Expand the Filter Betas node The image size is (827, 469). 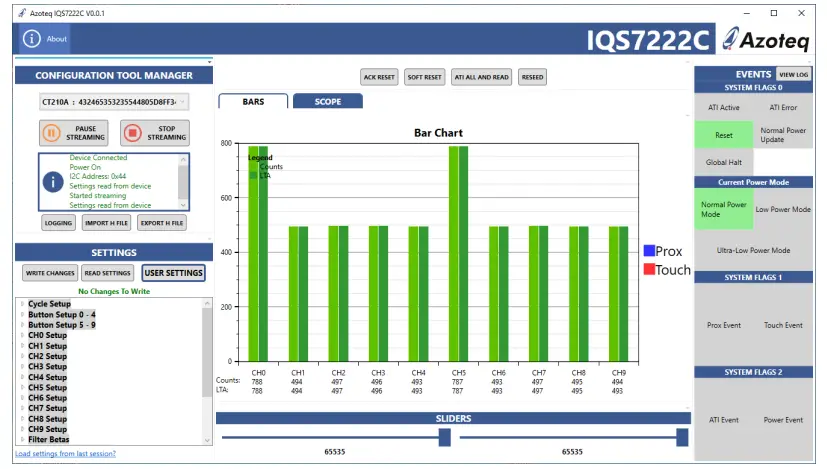(x=22, y=439)
